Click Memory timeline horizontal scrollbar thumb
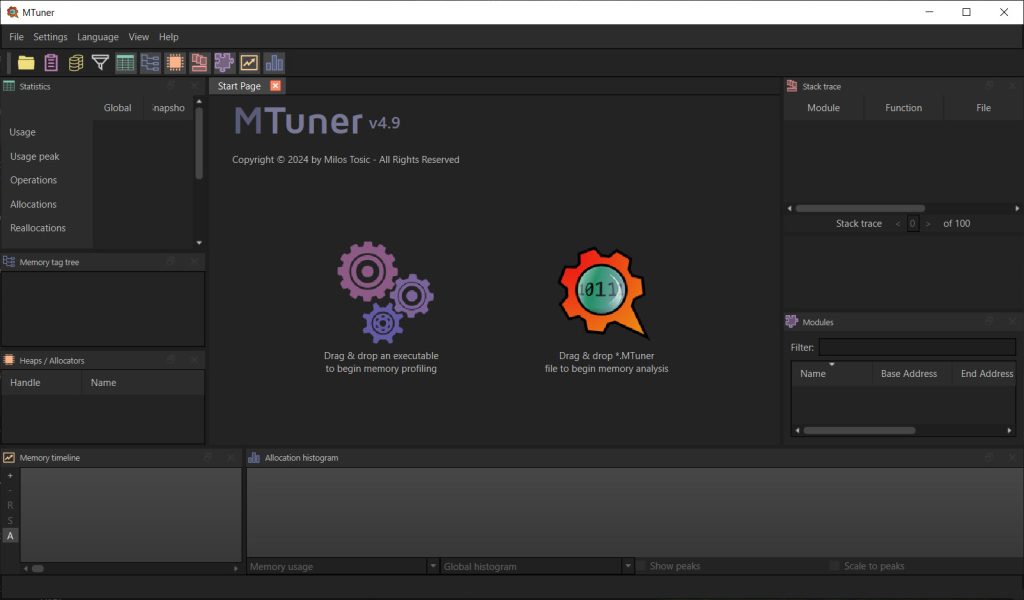 [x=38, y=569]
